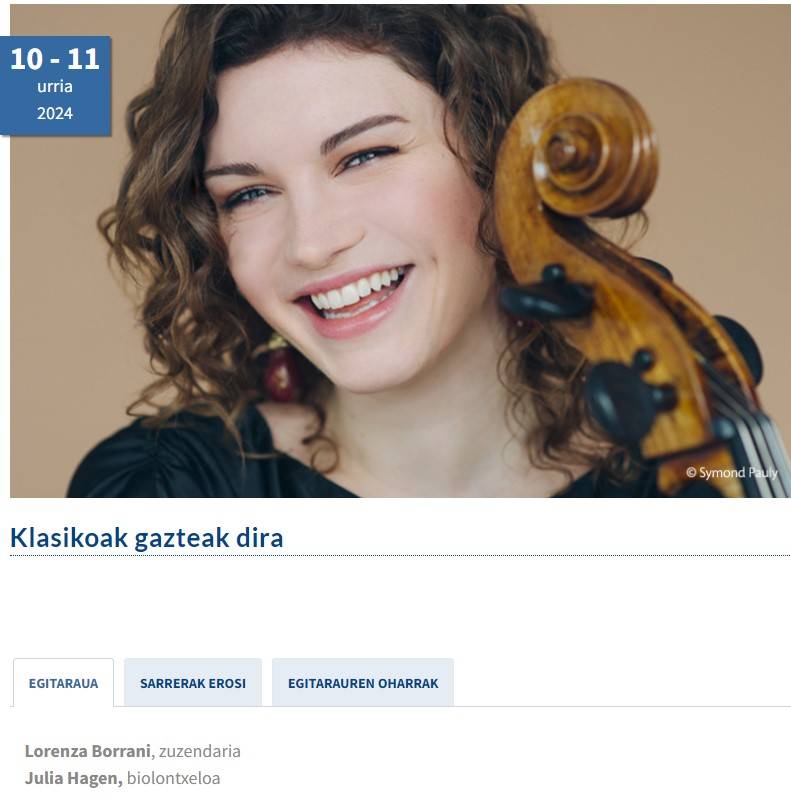Open the EGITARAUA tab
Image resolution: width=791 pixels, height=800 pixels.
point(63,683)
